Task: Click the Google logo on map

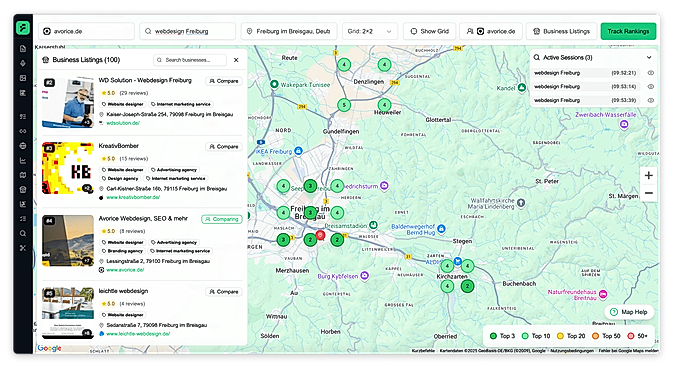Action: click(49, 348)
